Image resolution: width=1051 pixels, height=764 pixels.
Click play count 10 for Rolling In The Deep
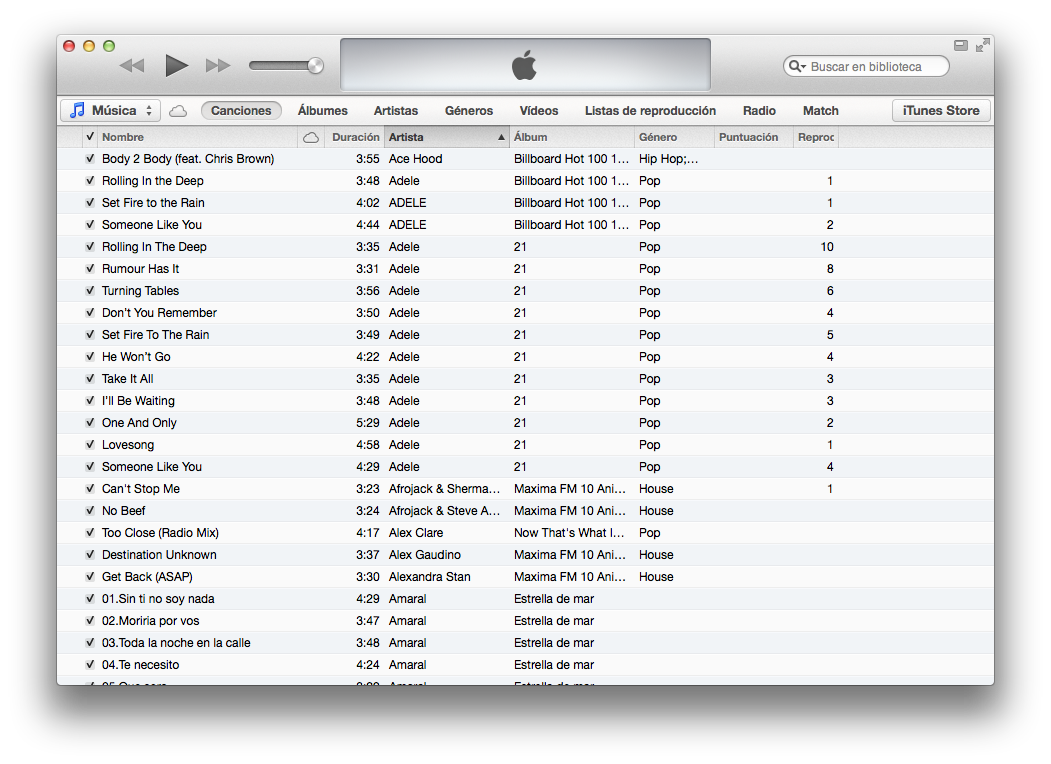pos(827,247)
